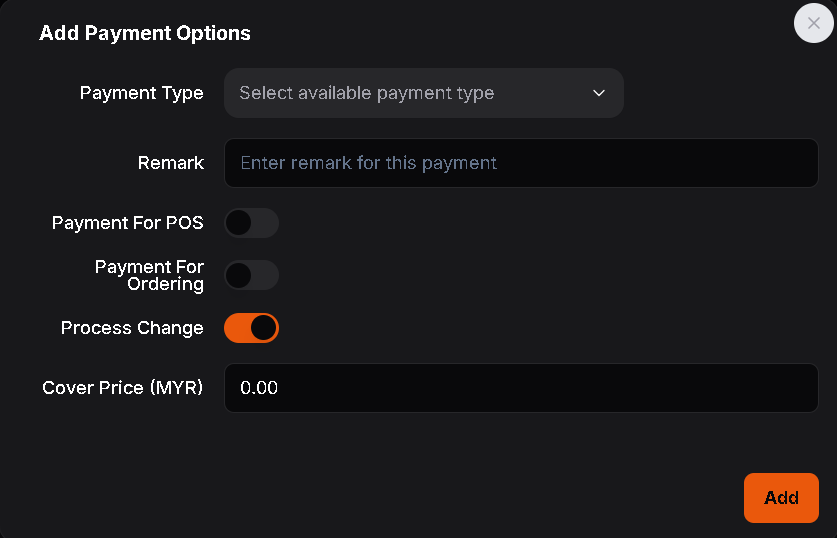Screen dimensions: 837x538
Task: Turn on Payment For Ordering switch
Action: click(251, 275)
